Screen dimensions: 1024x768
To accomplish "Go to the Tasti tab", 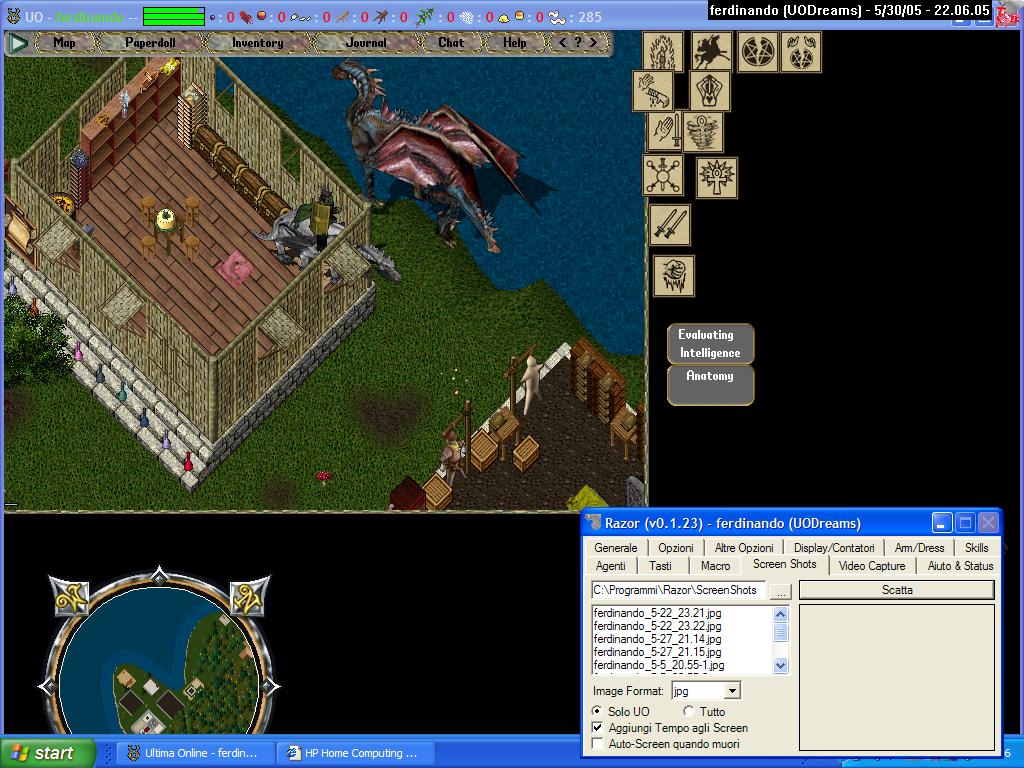I will coord(660,566).
